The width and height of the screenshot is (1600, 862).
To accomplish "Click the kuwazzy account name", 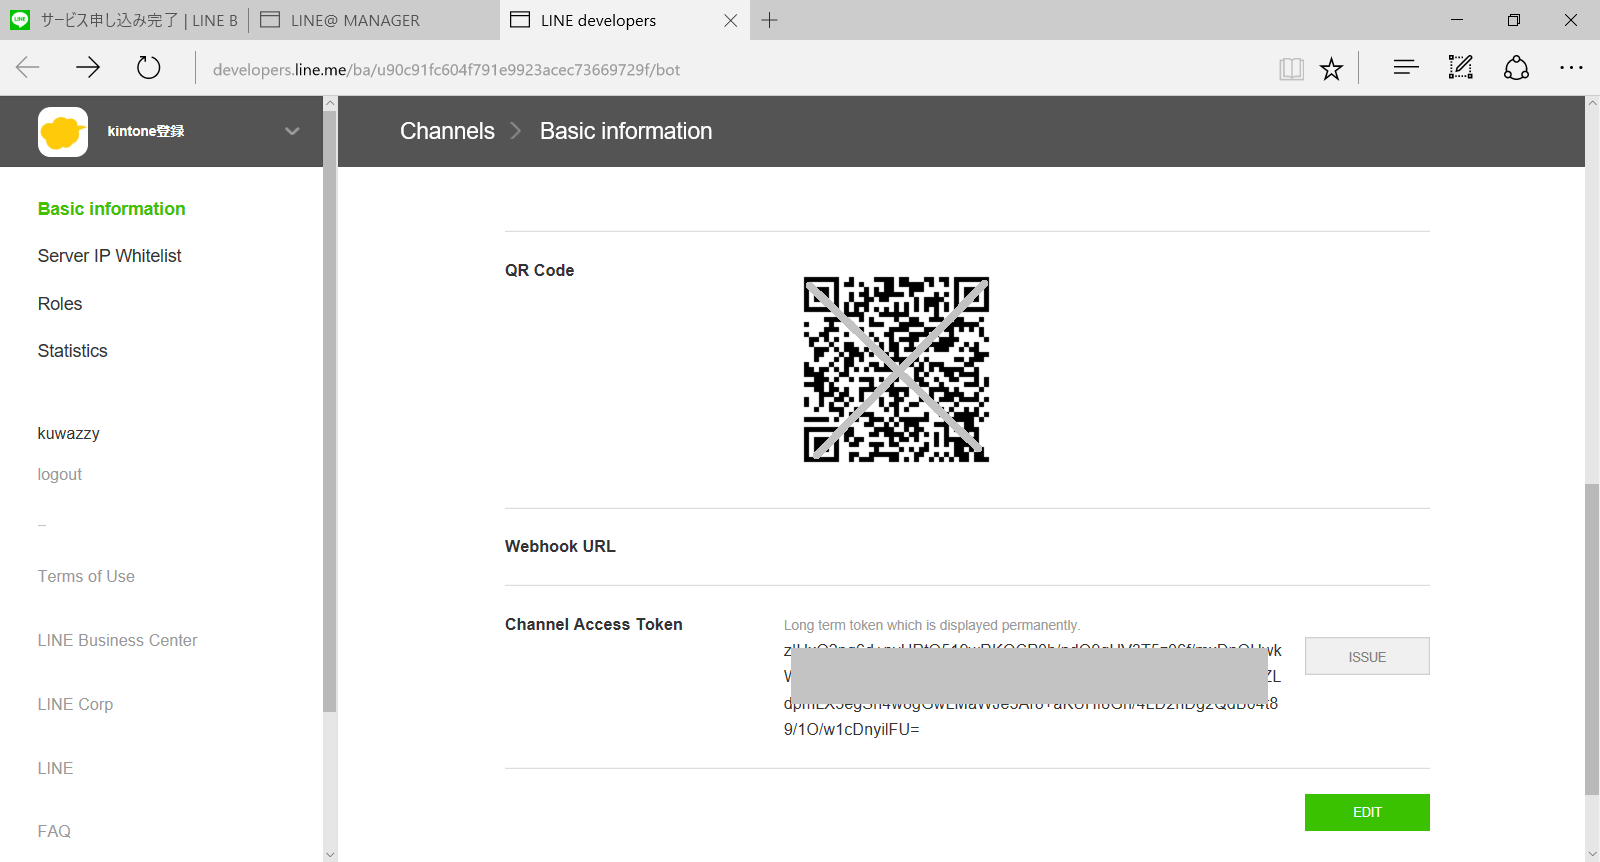I will (69, 433).
